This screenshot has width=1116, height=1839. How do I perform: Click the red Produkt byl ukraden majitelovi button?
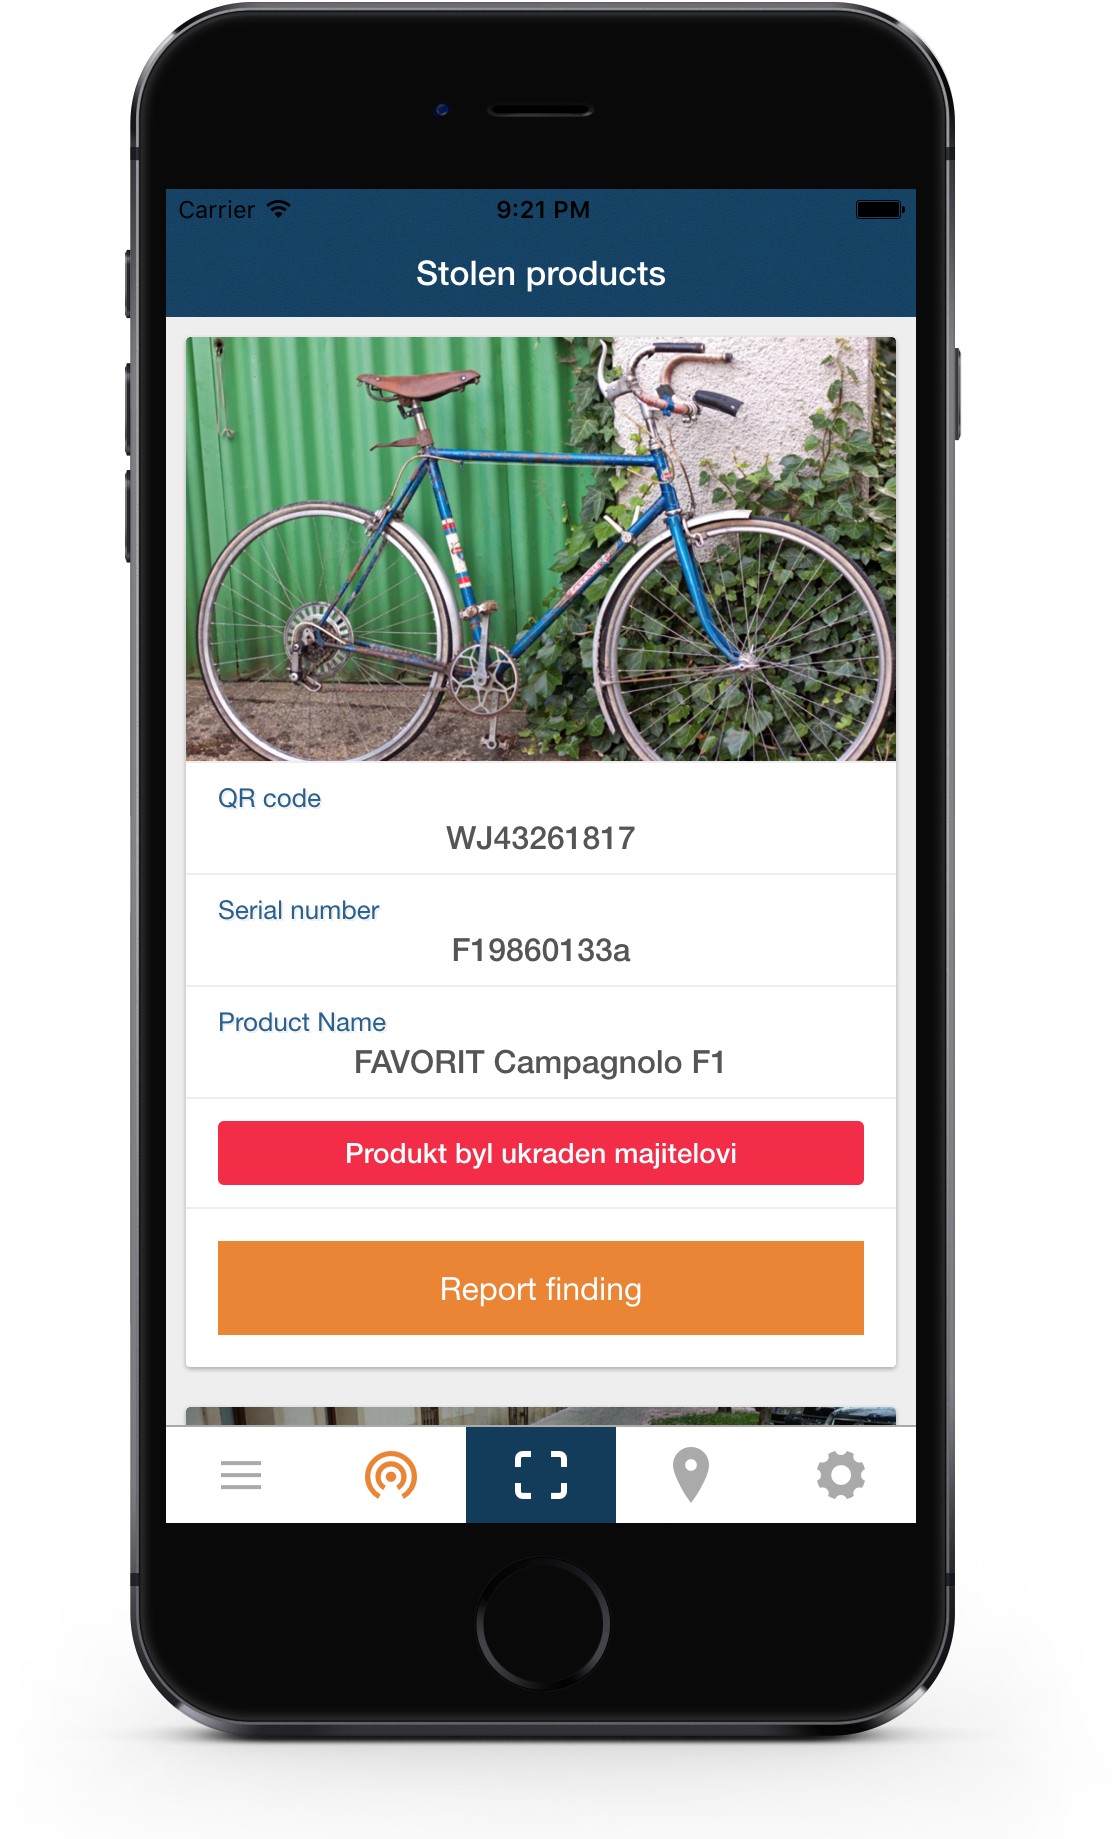(x=541, y=1153)
